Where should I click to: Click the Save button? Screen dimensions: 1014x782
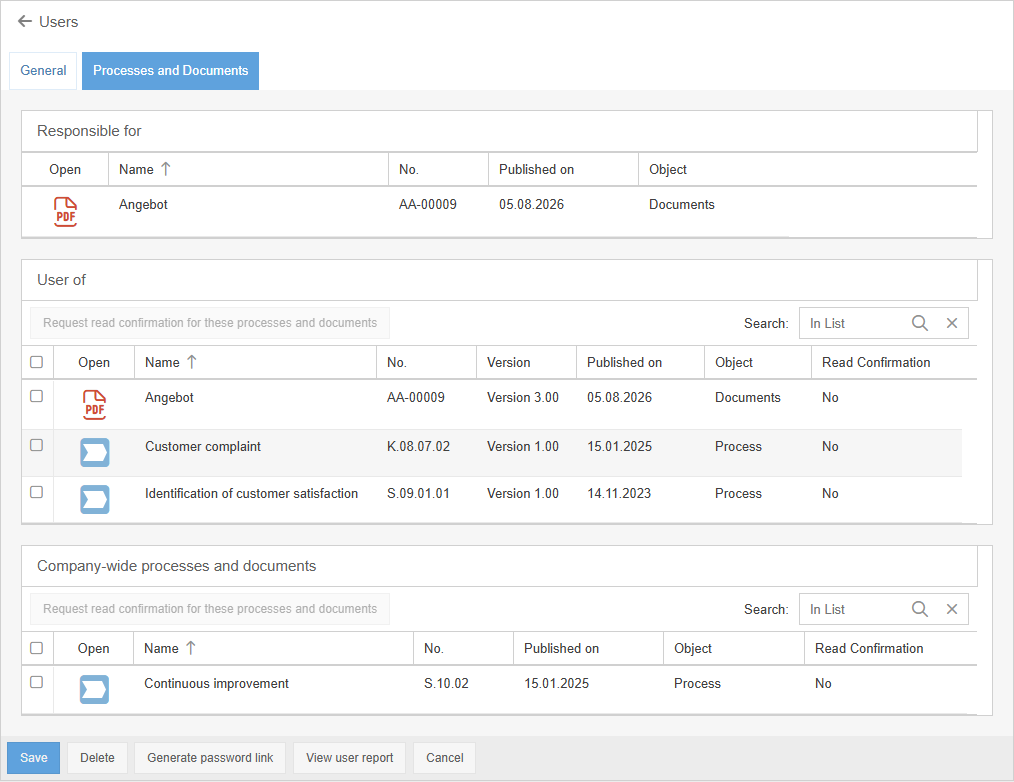tap(34, 757)
